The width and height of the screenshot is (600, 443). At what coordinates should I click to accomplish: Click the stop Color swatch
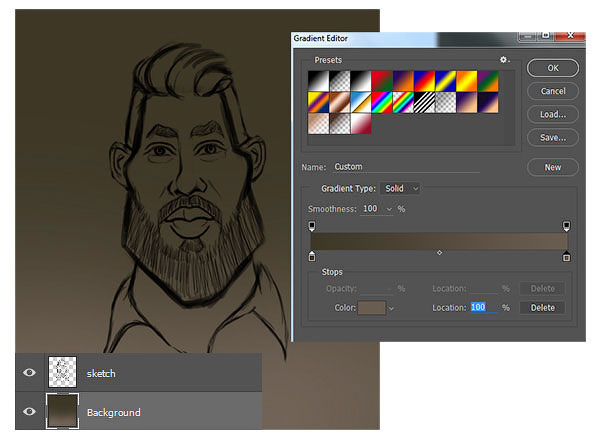tap(372, 308)
